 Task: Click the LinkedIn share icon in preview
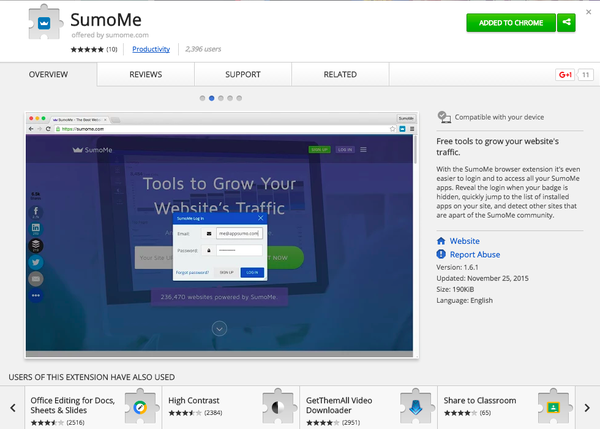click(36, 228)
